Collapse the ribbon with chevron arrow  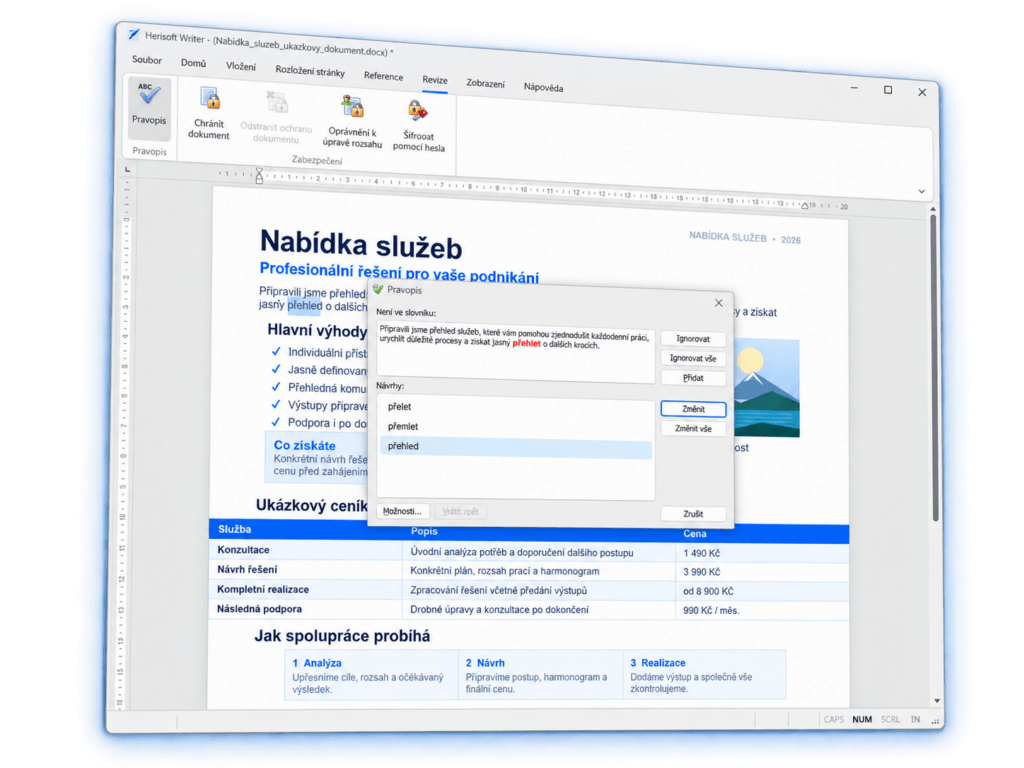[x=921, y=191]
